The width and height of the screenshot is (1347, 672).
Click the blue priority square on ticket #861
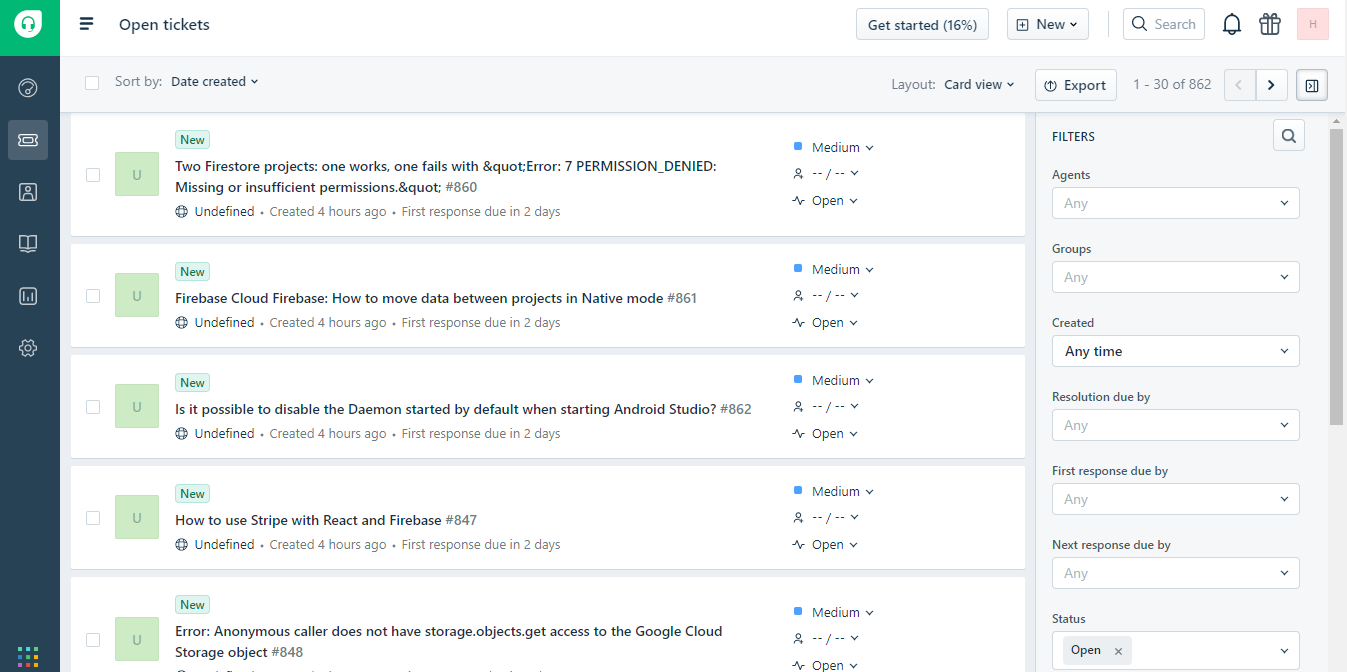pyautogui.click(x=798, y=268)
